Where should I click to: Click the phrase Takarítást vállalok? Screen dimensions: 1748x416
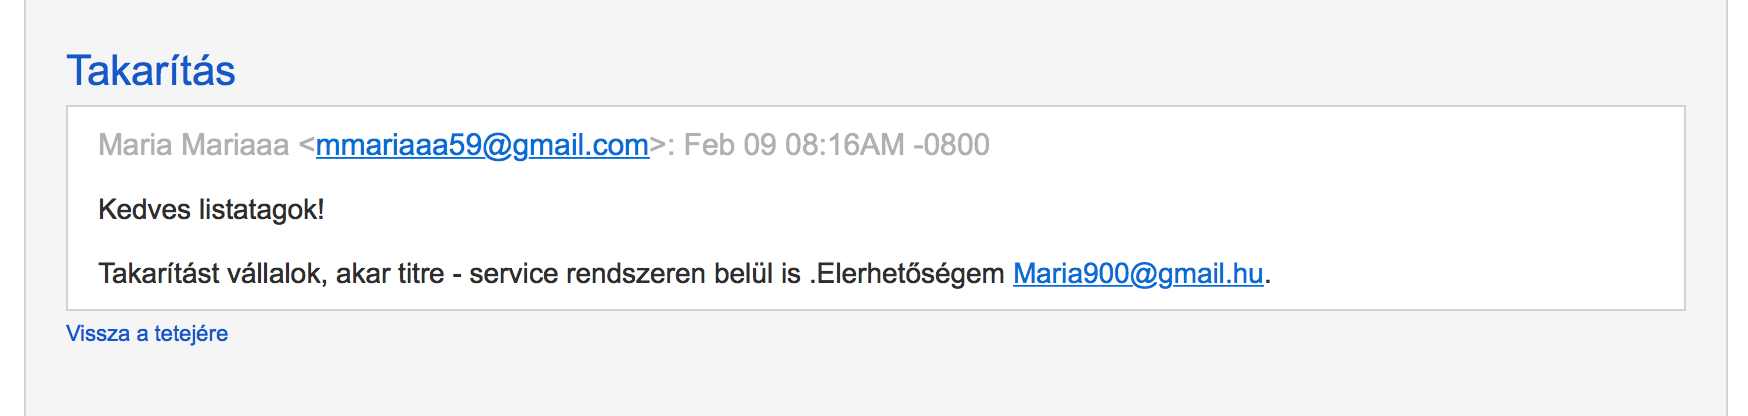click(210, 274)
